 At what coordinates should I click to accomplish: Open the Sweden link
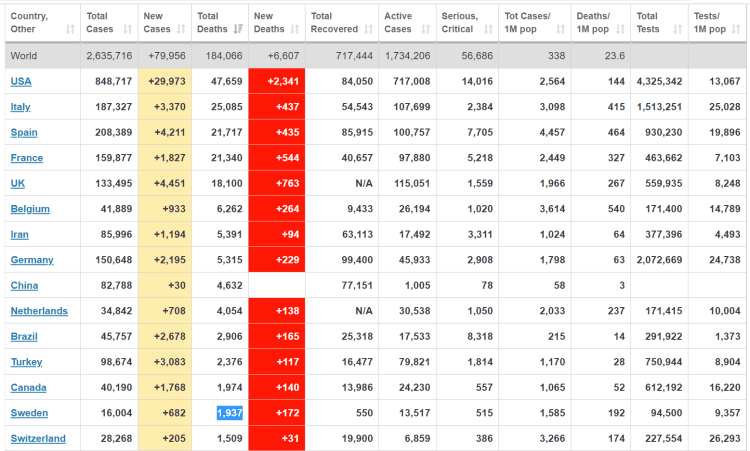point(28,413)
